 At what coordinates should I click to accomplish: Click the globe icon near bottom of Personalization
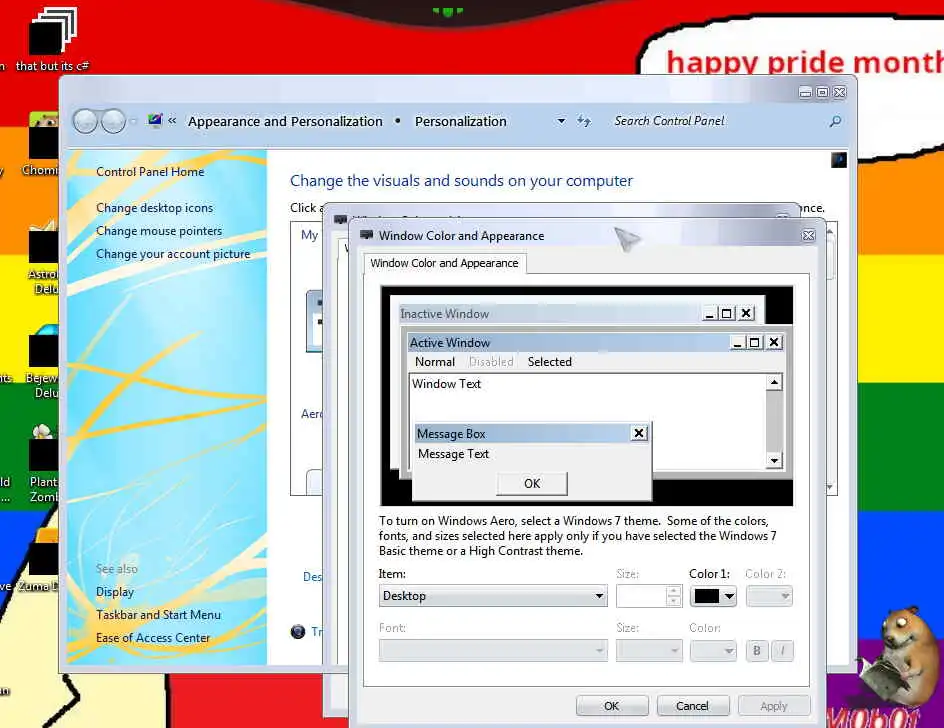click(x=297, y=631)
